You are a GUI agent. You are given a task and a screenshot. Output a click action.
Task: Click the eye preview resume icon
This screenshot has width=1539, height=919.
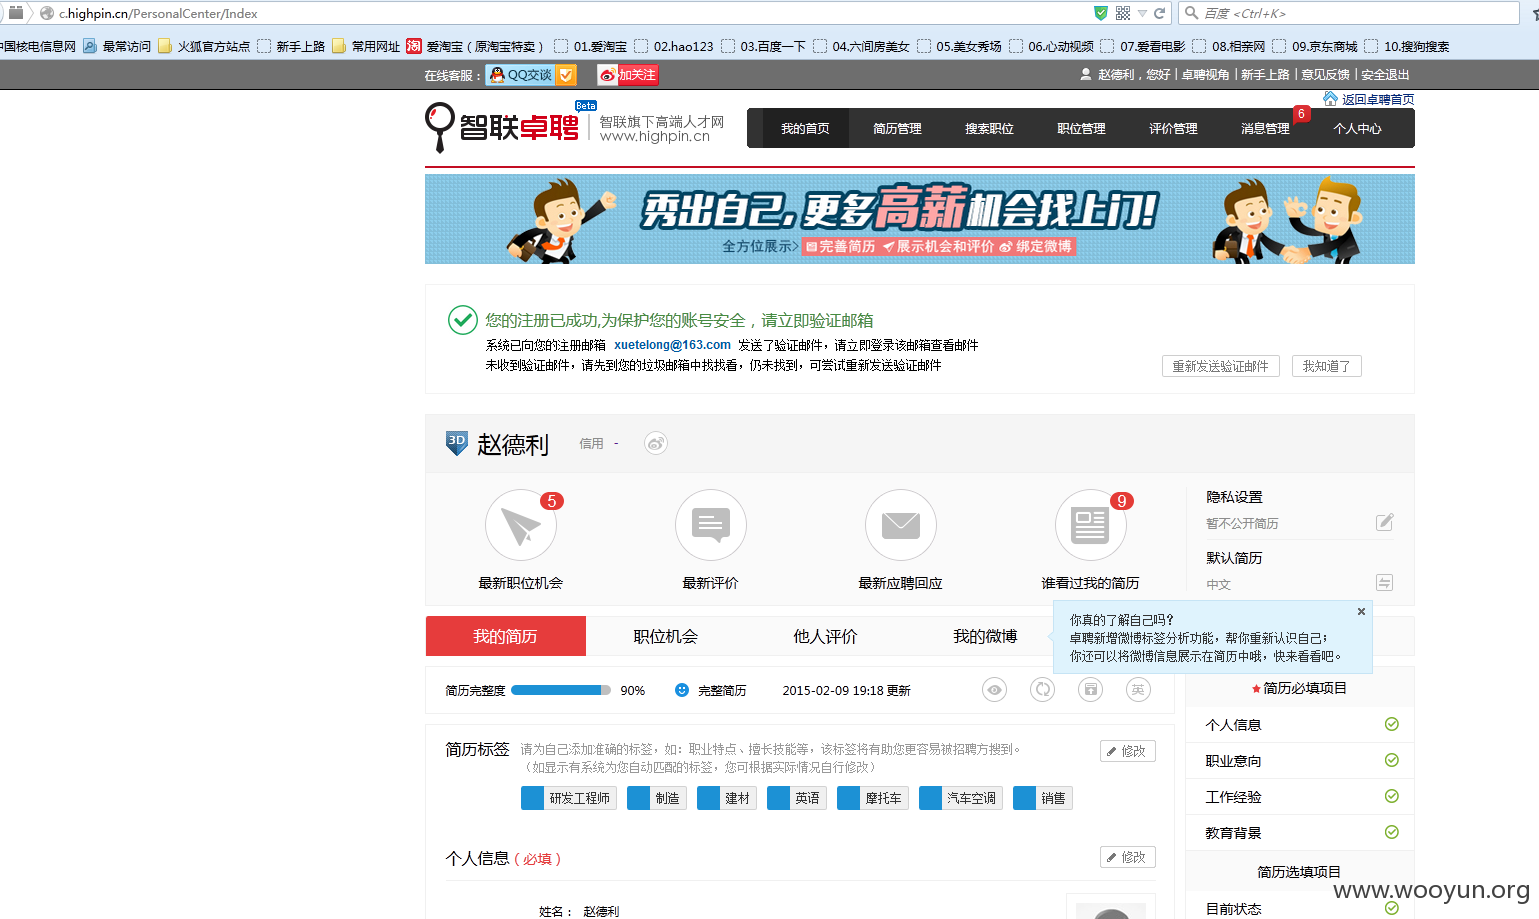[x=994, y=690]
